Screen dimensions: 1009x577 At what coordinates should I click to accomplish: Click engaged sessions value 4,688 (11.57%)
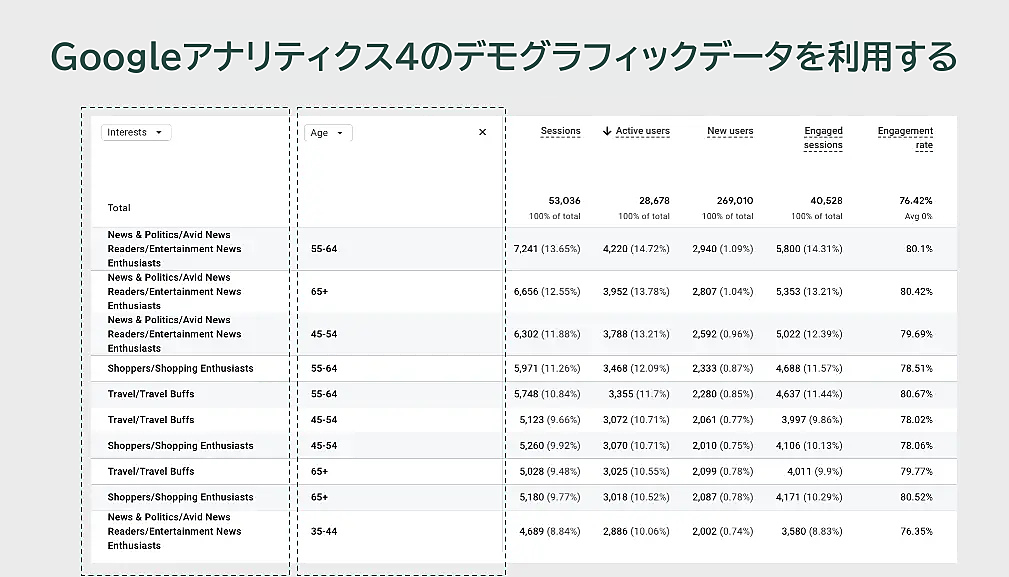809,369
